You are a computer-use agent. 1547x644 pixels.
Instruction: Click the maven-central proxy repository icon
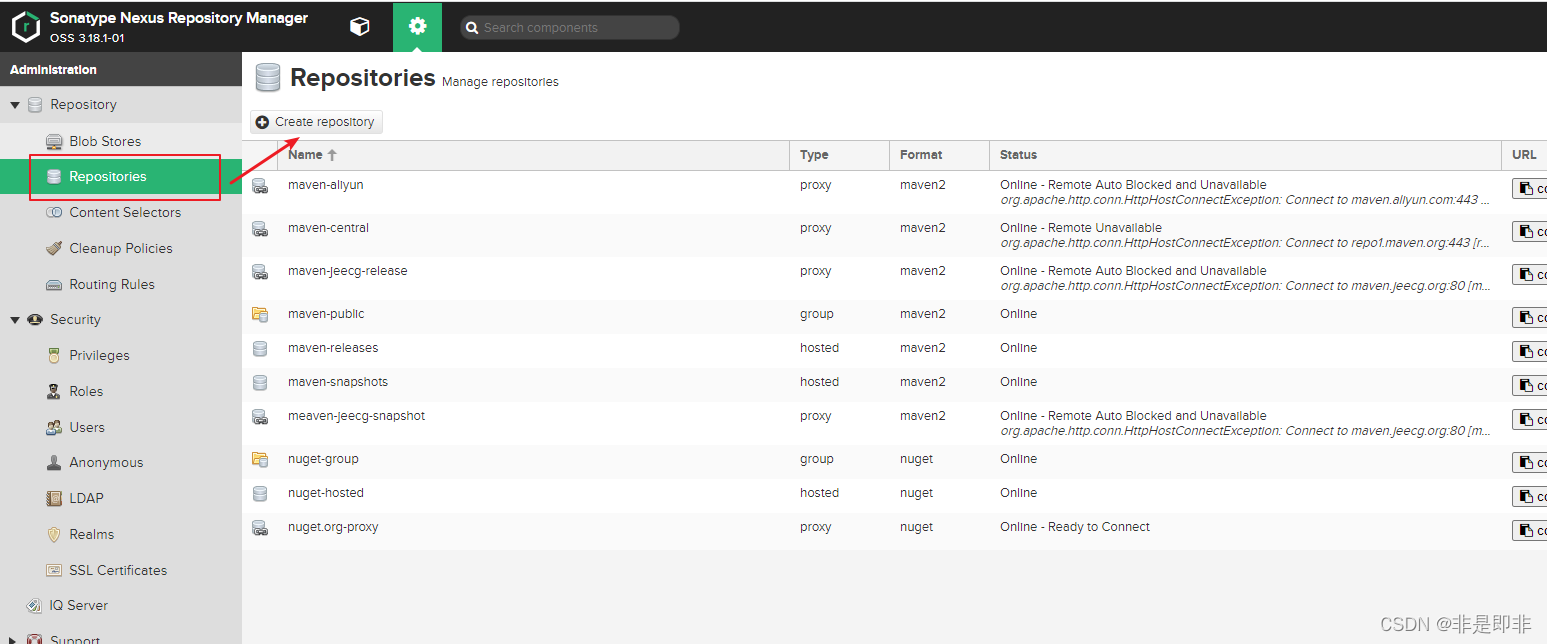point(260,229)
